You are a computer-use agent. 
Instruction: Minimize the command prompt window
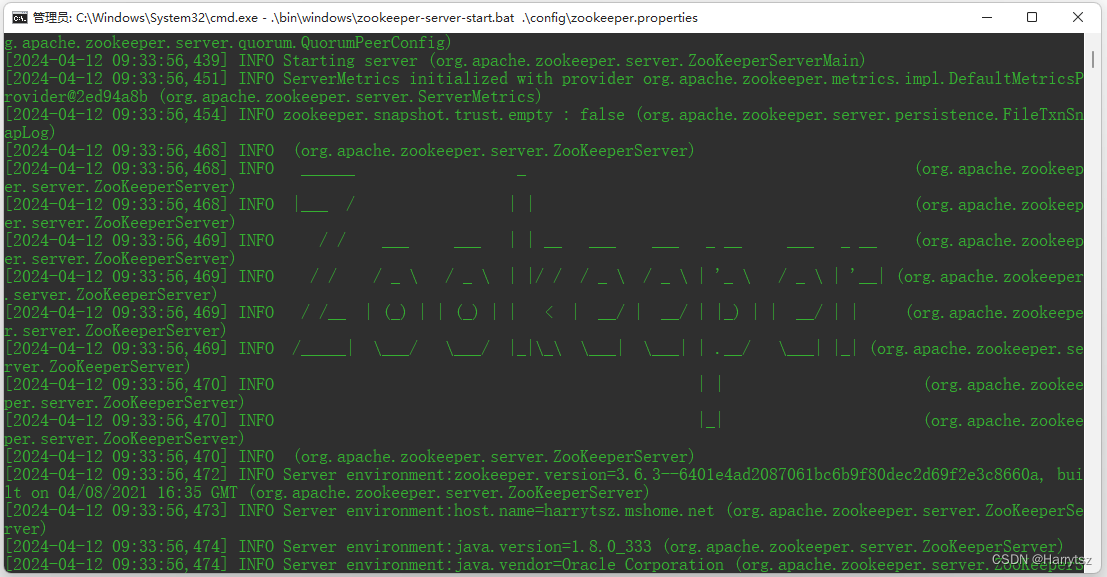point(986,17)
